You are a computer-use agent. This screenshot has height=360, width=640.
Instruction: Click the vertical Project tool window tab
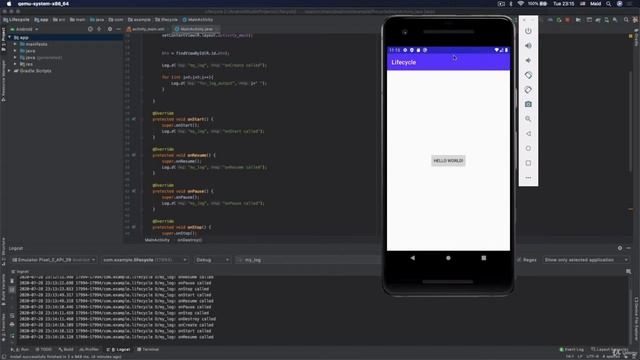[x=3, y=39]
